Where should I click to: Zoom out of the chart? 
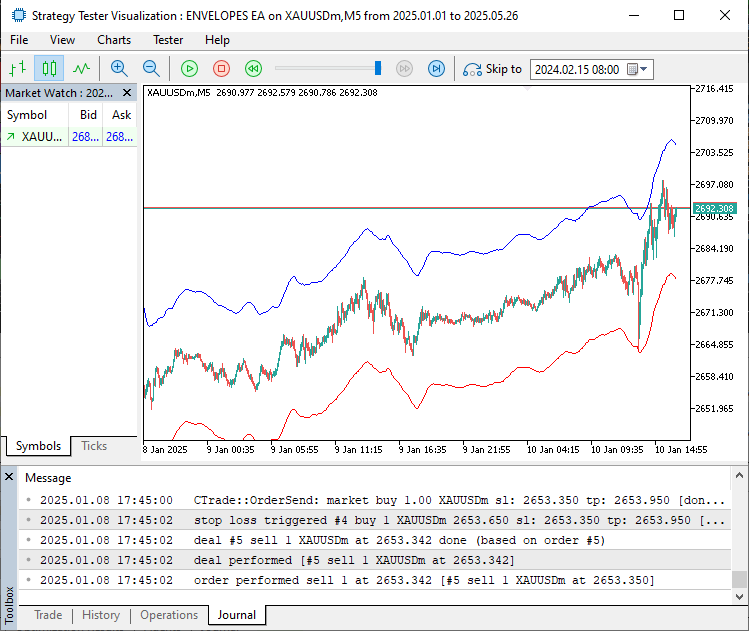point(151,69)
